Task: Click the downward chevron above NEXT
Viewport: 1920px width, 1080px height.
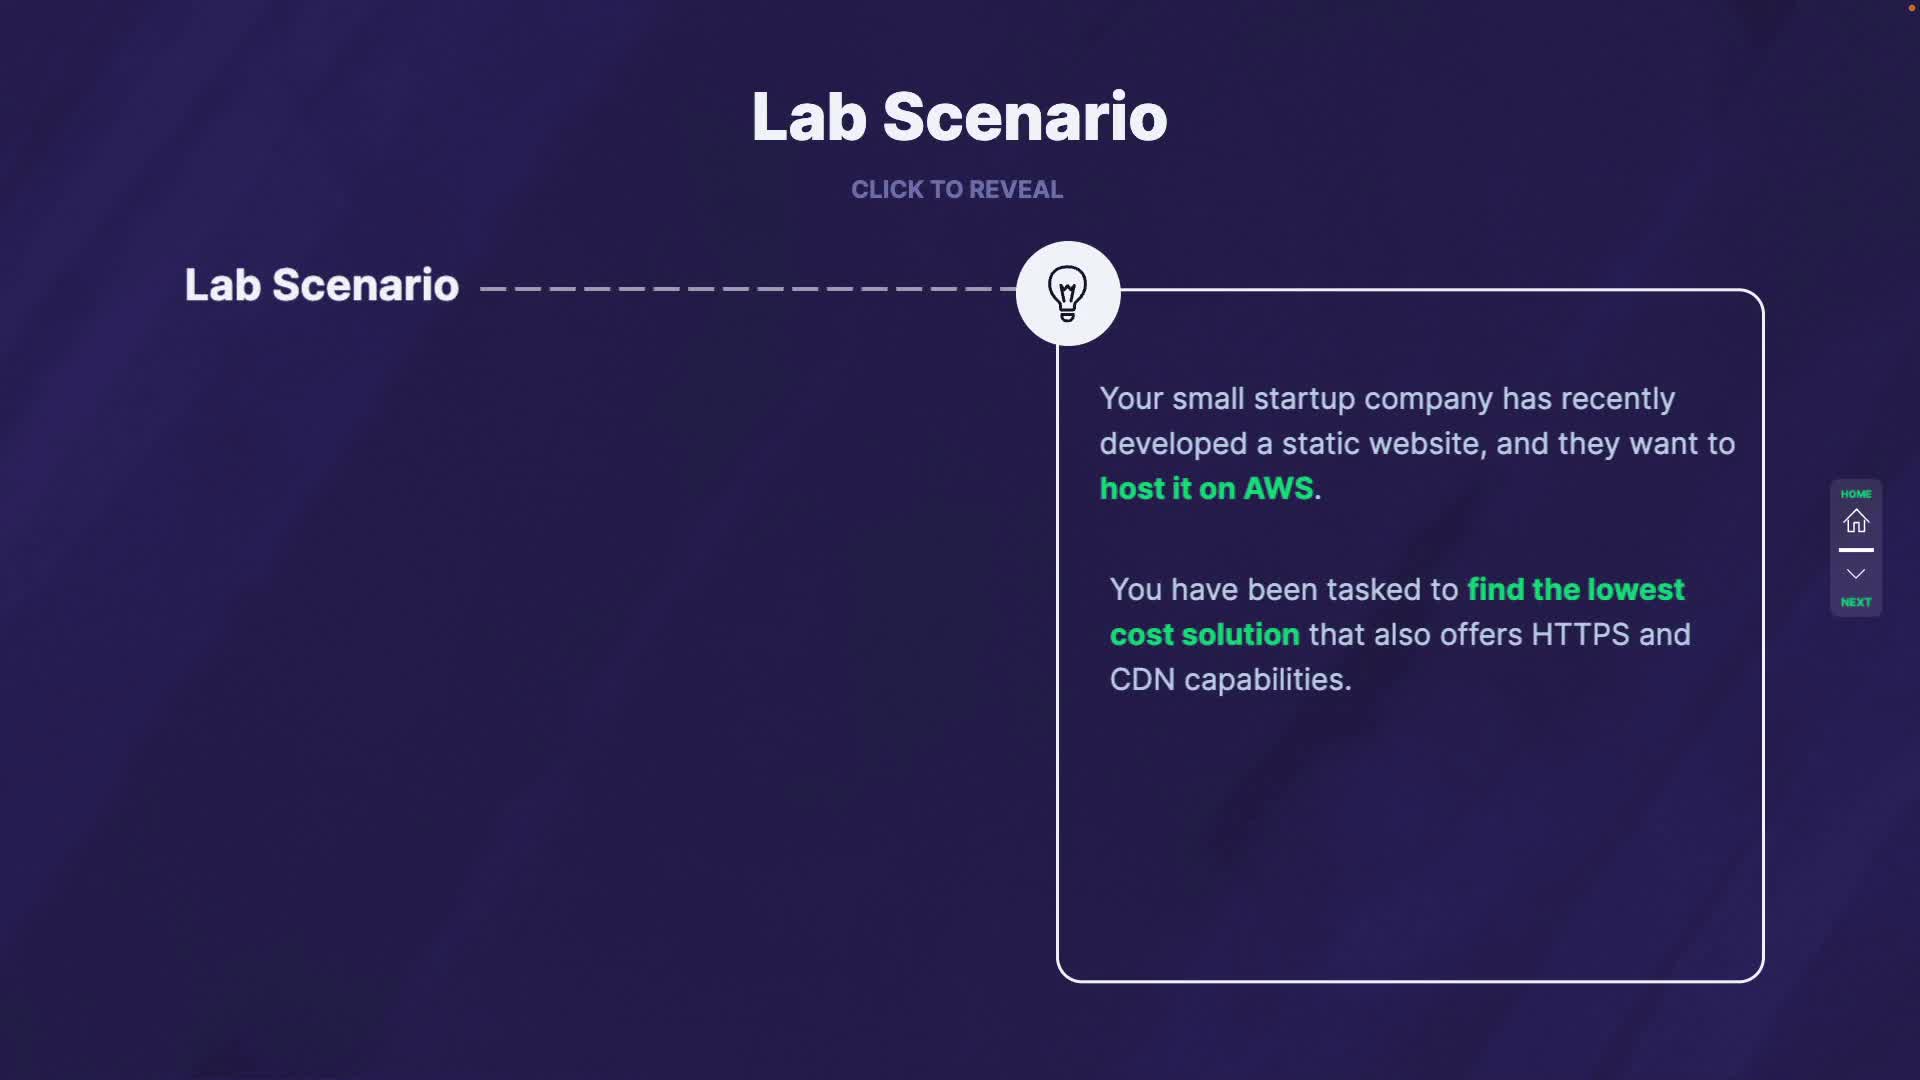Action: (1856, 574)
